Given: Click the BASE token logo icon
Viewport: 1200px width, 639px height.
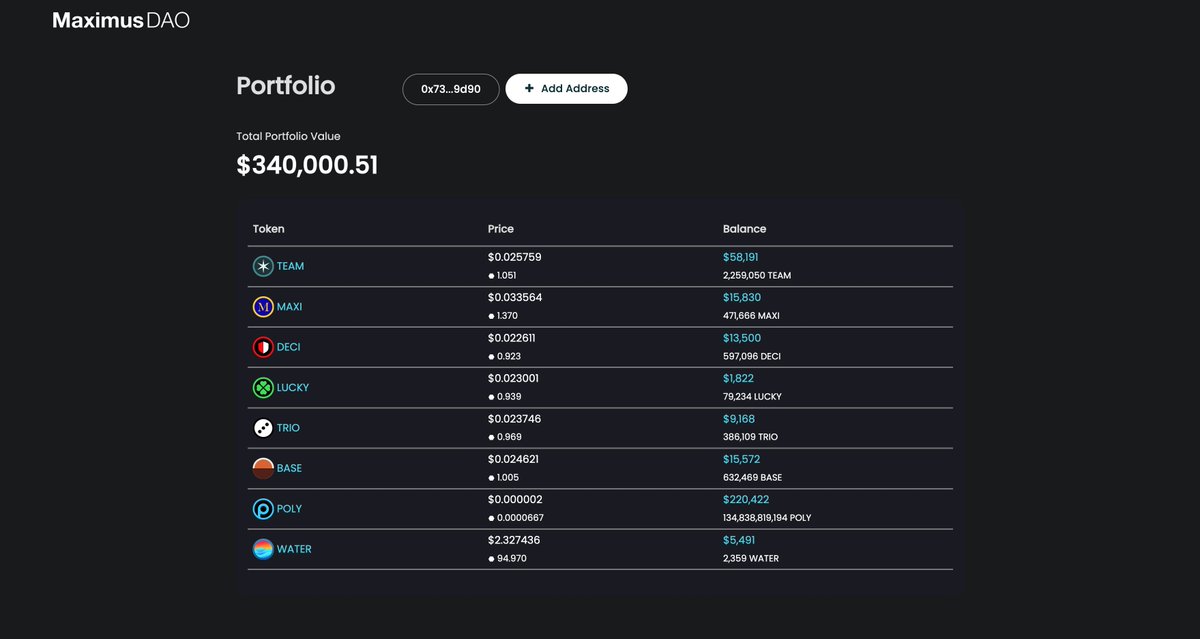Looking at the screenshot, I should 261,467.
